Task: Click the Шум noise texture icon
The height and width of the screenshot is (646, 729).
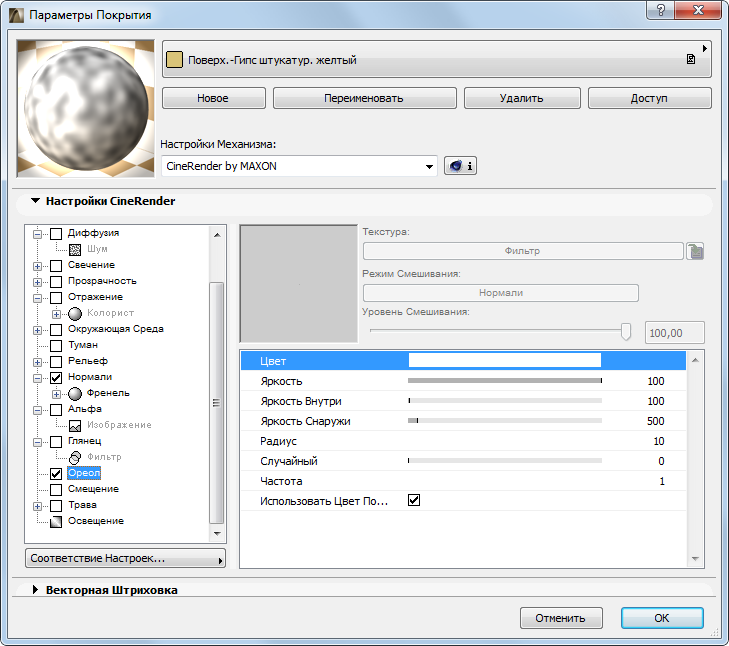Action: (x=75, y=250)
